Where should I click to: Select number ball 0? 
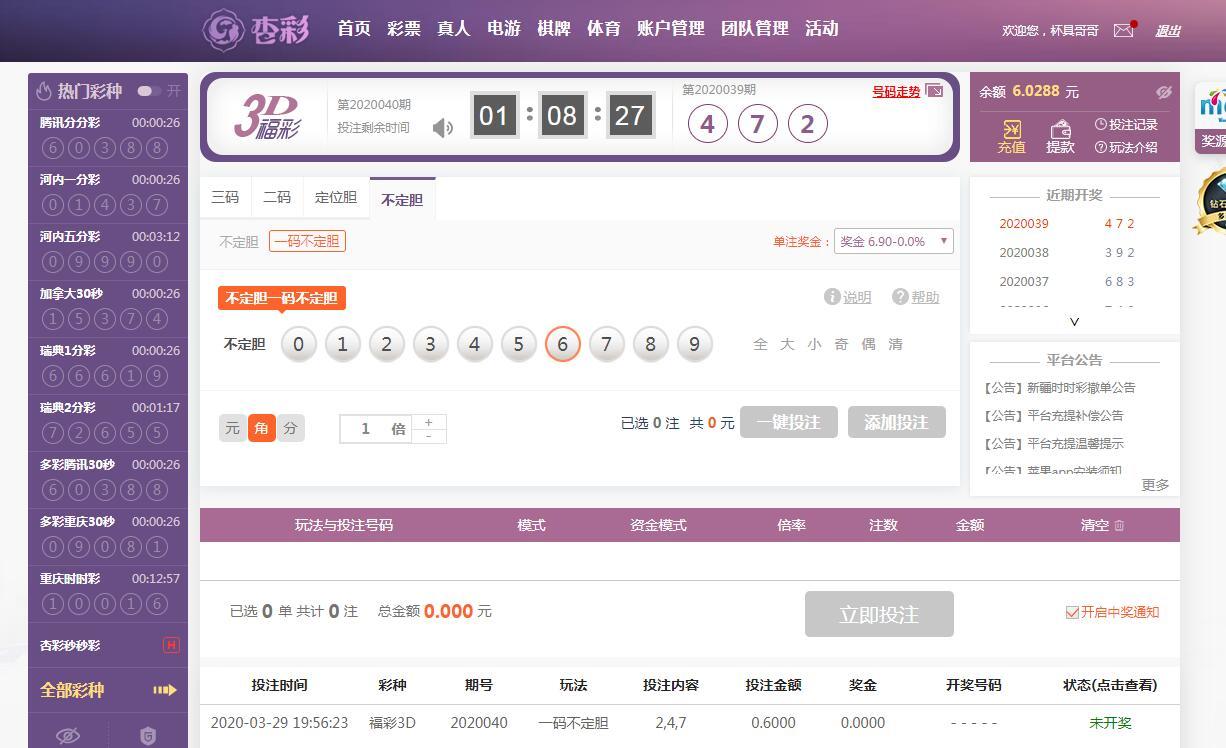click(x=299, y=344)
